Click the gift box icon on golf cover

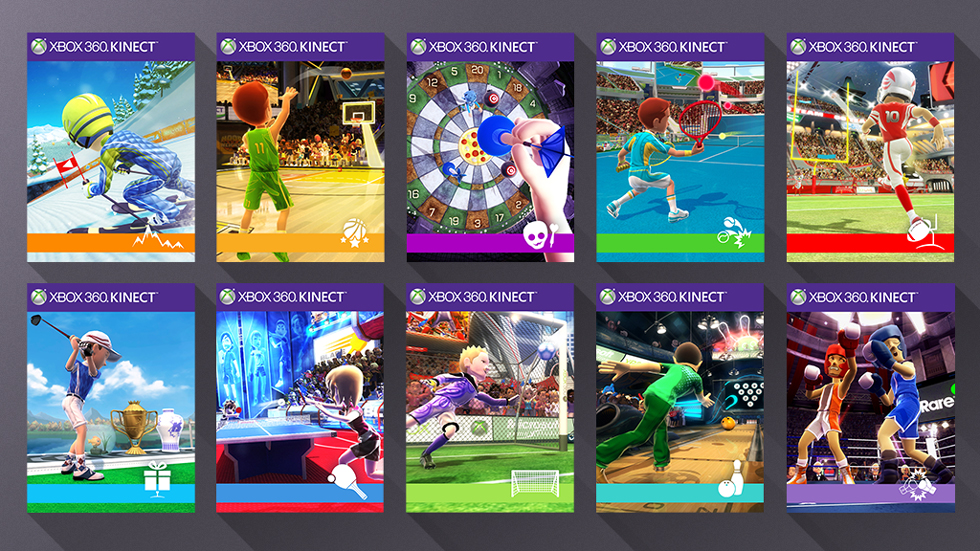157,479
